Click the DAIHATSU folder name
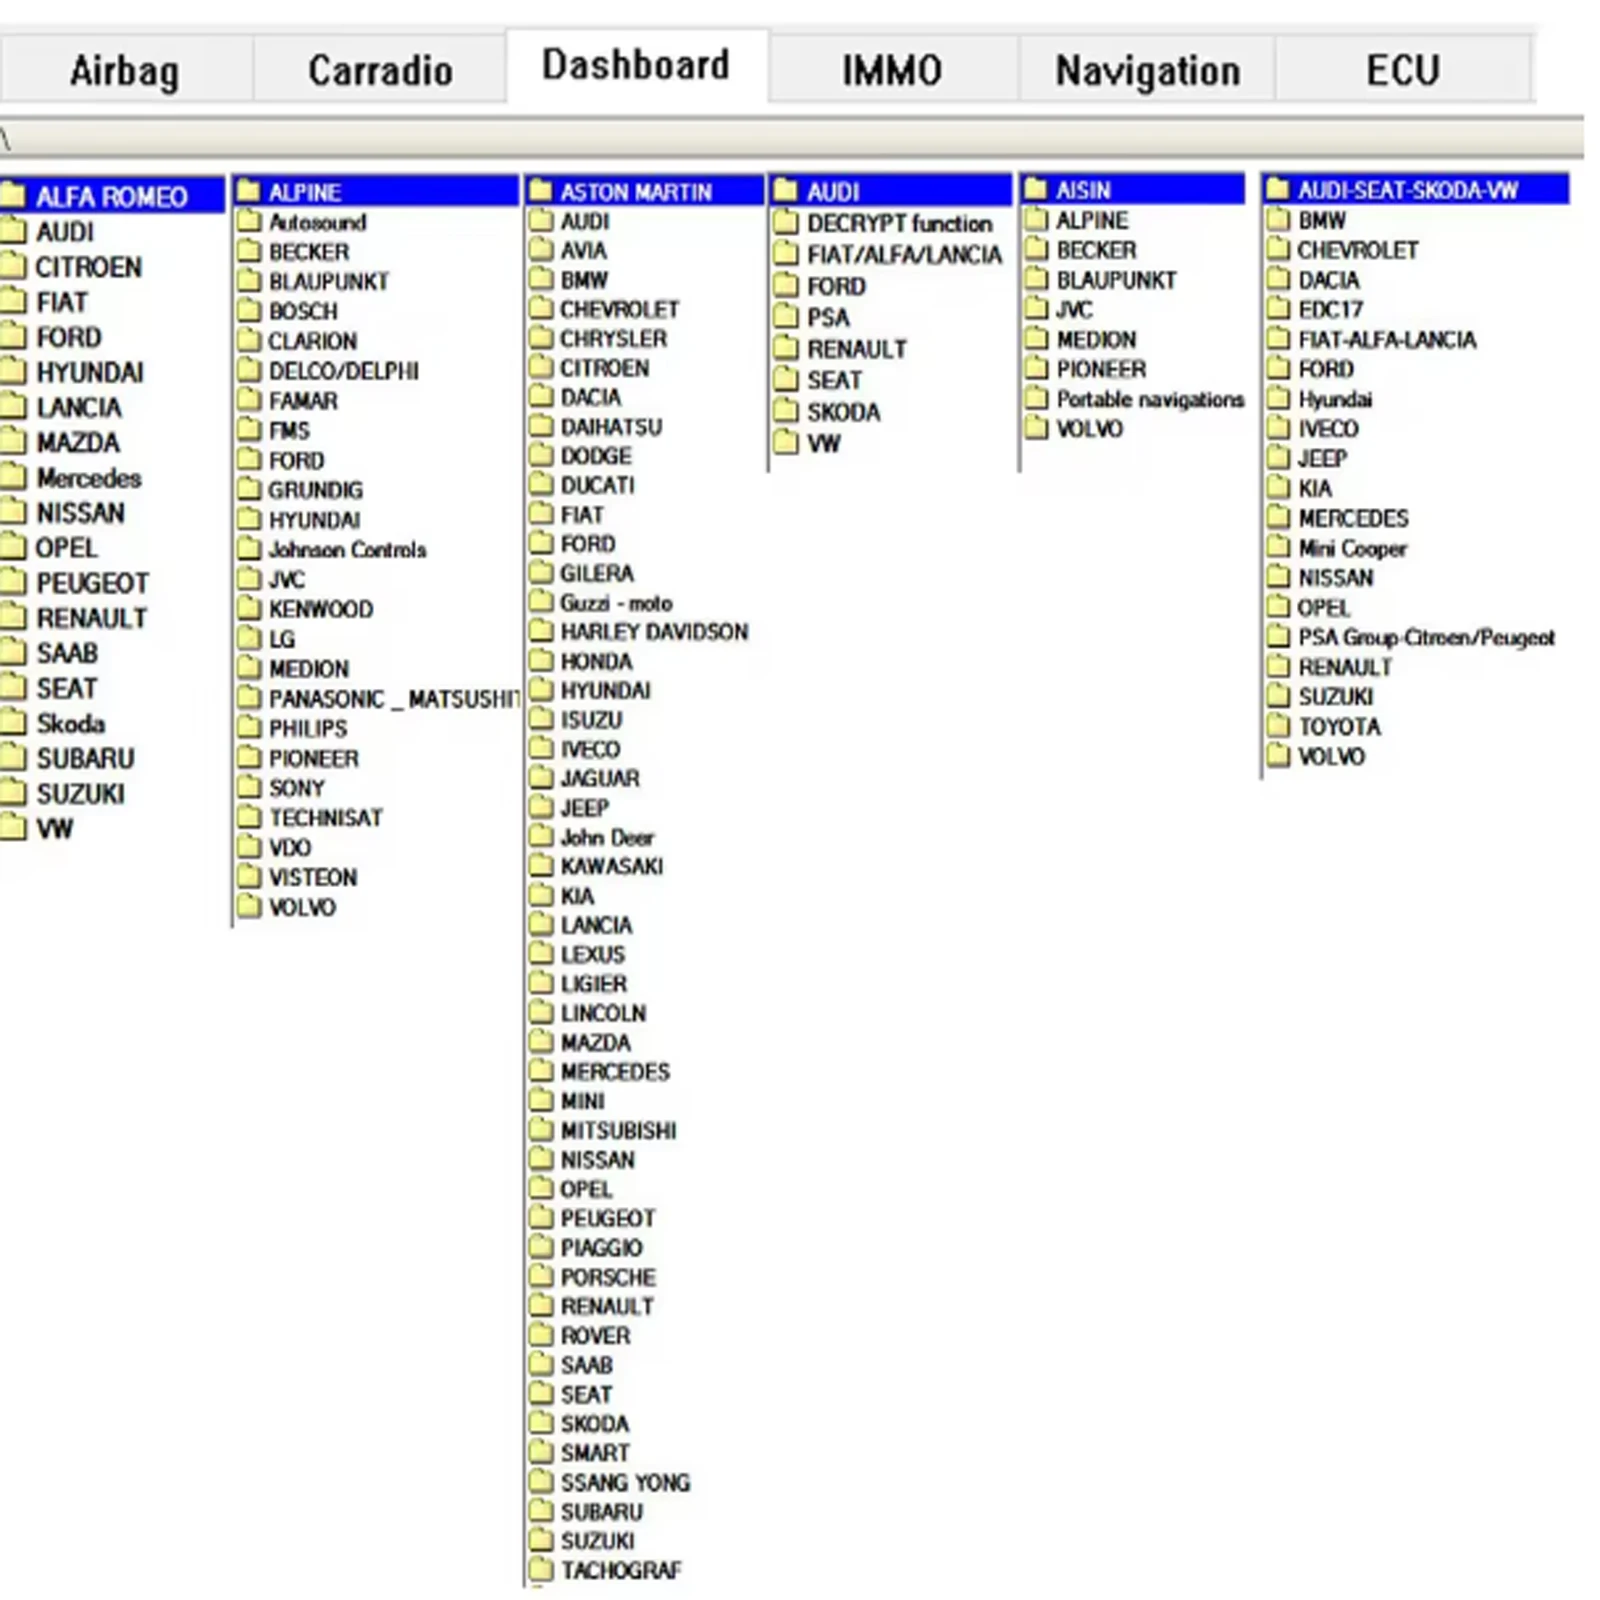1600x1600 pixels. click(x=611, y=427)
